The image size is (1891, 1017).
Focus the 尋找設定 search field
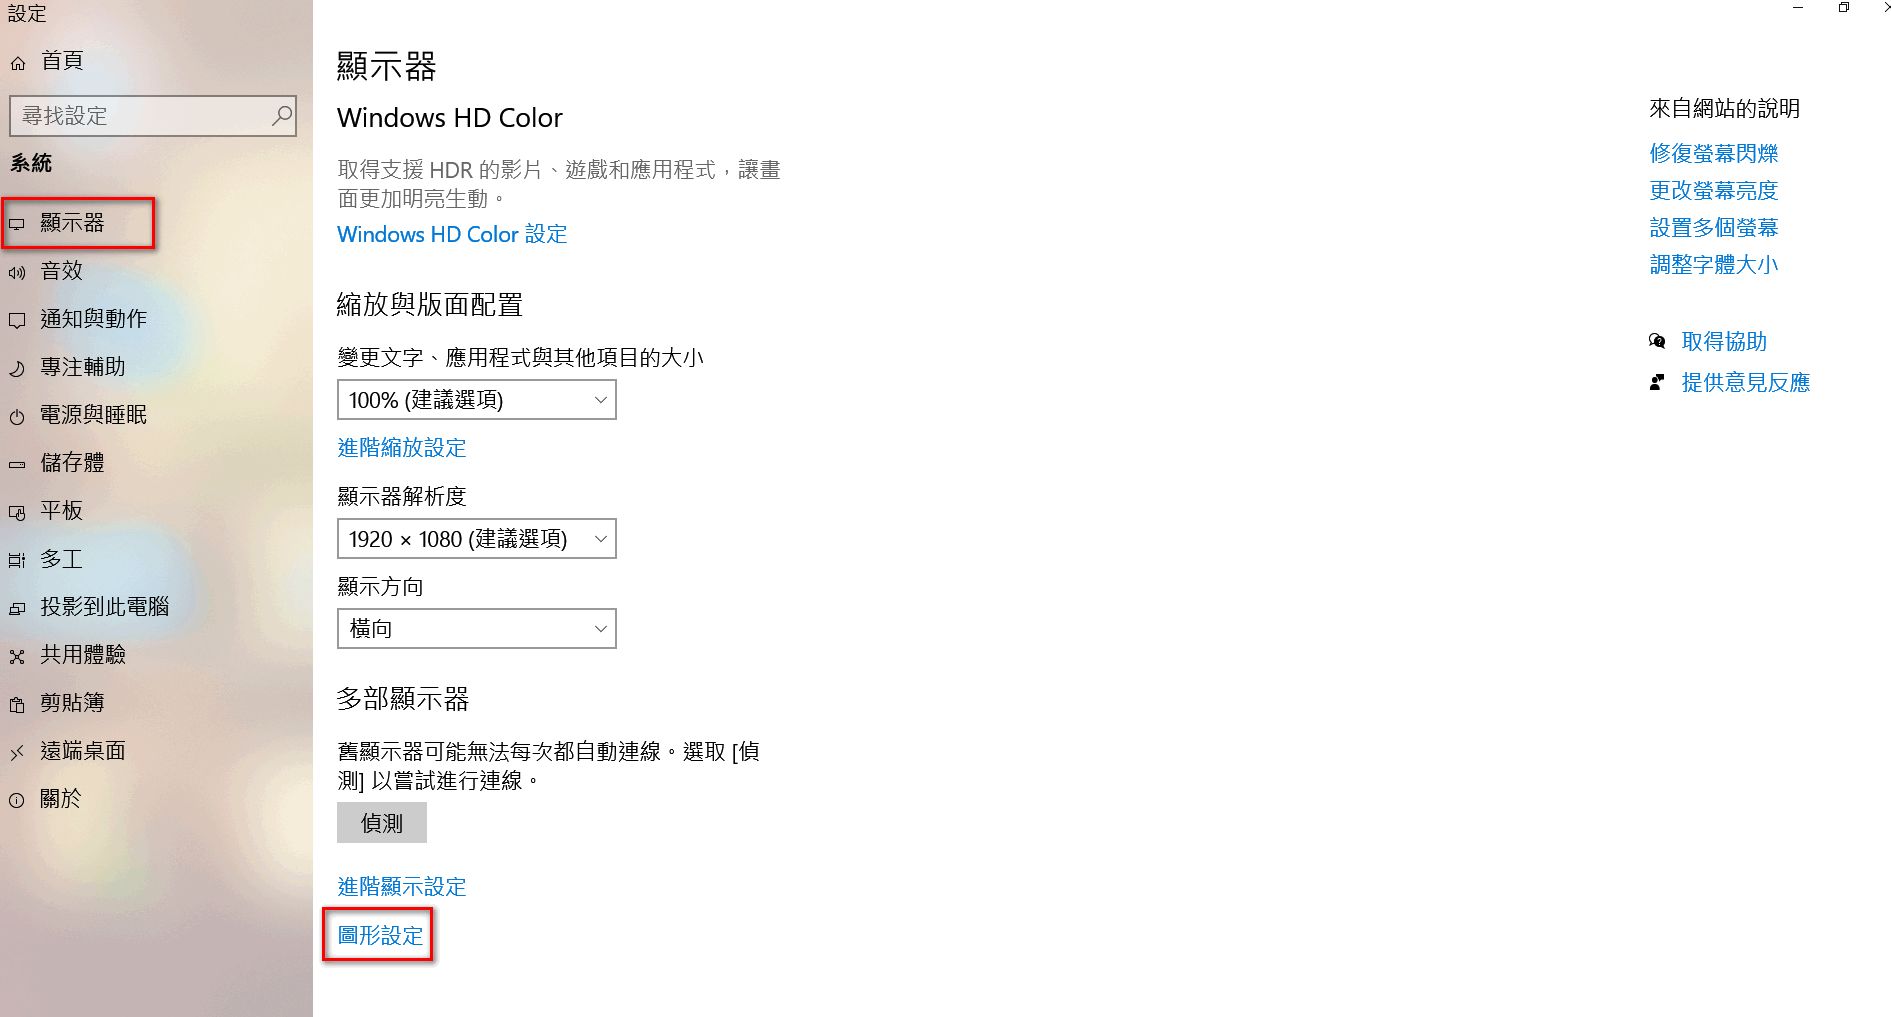pyautogui.click(x=153, y=116)
